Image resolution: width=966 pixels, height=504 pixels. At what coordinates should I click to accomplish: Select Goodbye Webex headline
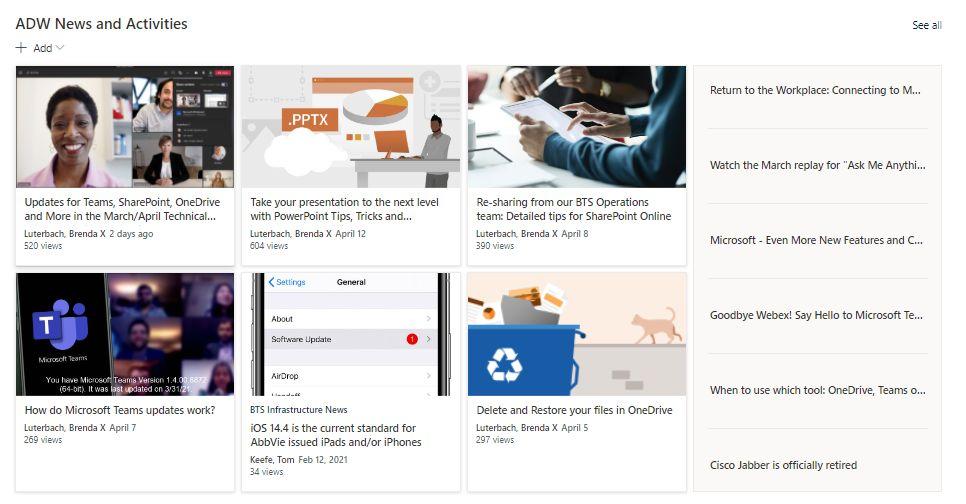(x=816, y=315)
